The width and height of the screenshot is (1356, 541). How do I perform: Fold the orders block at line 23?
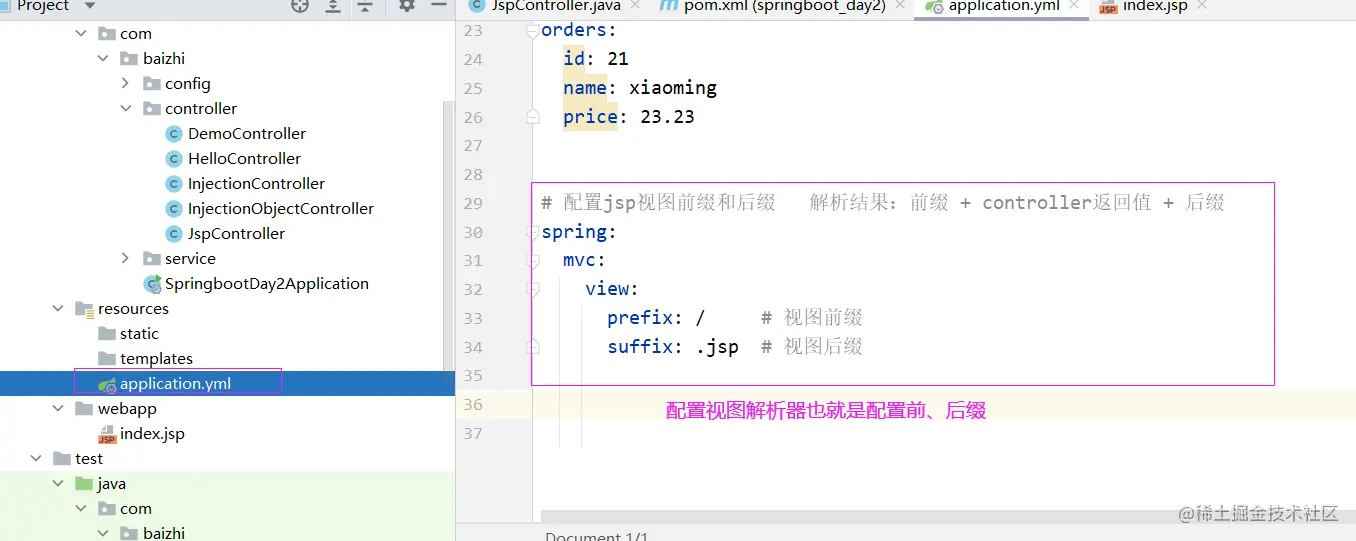pyautogui.click(x=533, y=30)
